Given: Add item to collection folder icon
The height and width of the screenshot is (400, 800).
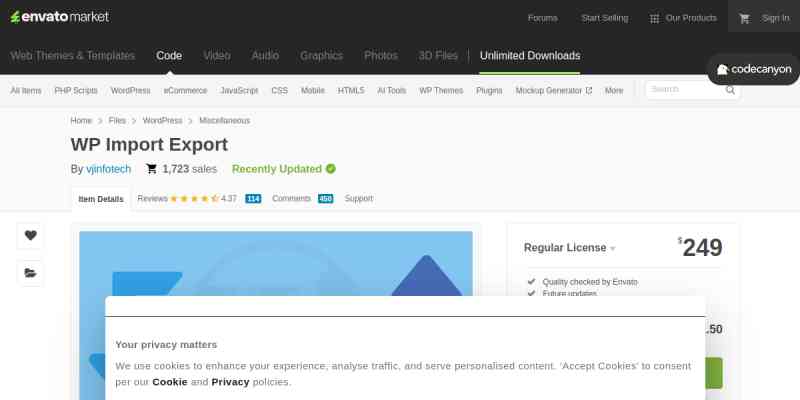Looking at the screenshot, I should (31, 273).
